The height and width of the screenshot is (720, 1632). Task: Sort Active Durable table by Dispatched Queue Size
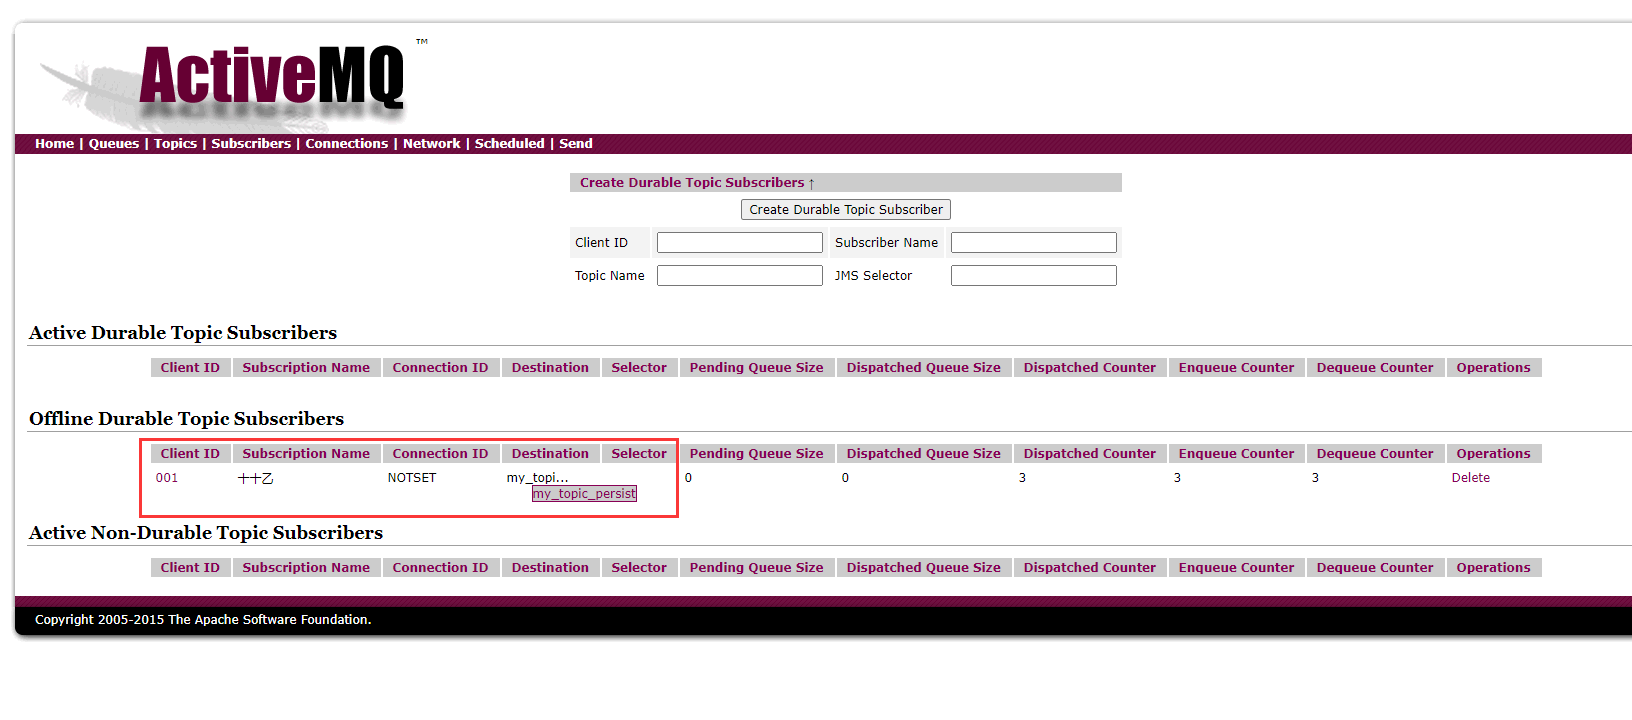point(924,368)
